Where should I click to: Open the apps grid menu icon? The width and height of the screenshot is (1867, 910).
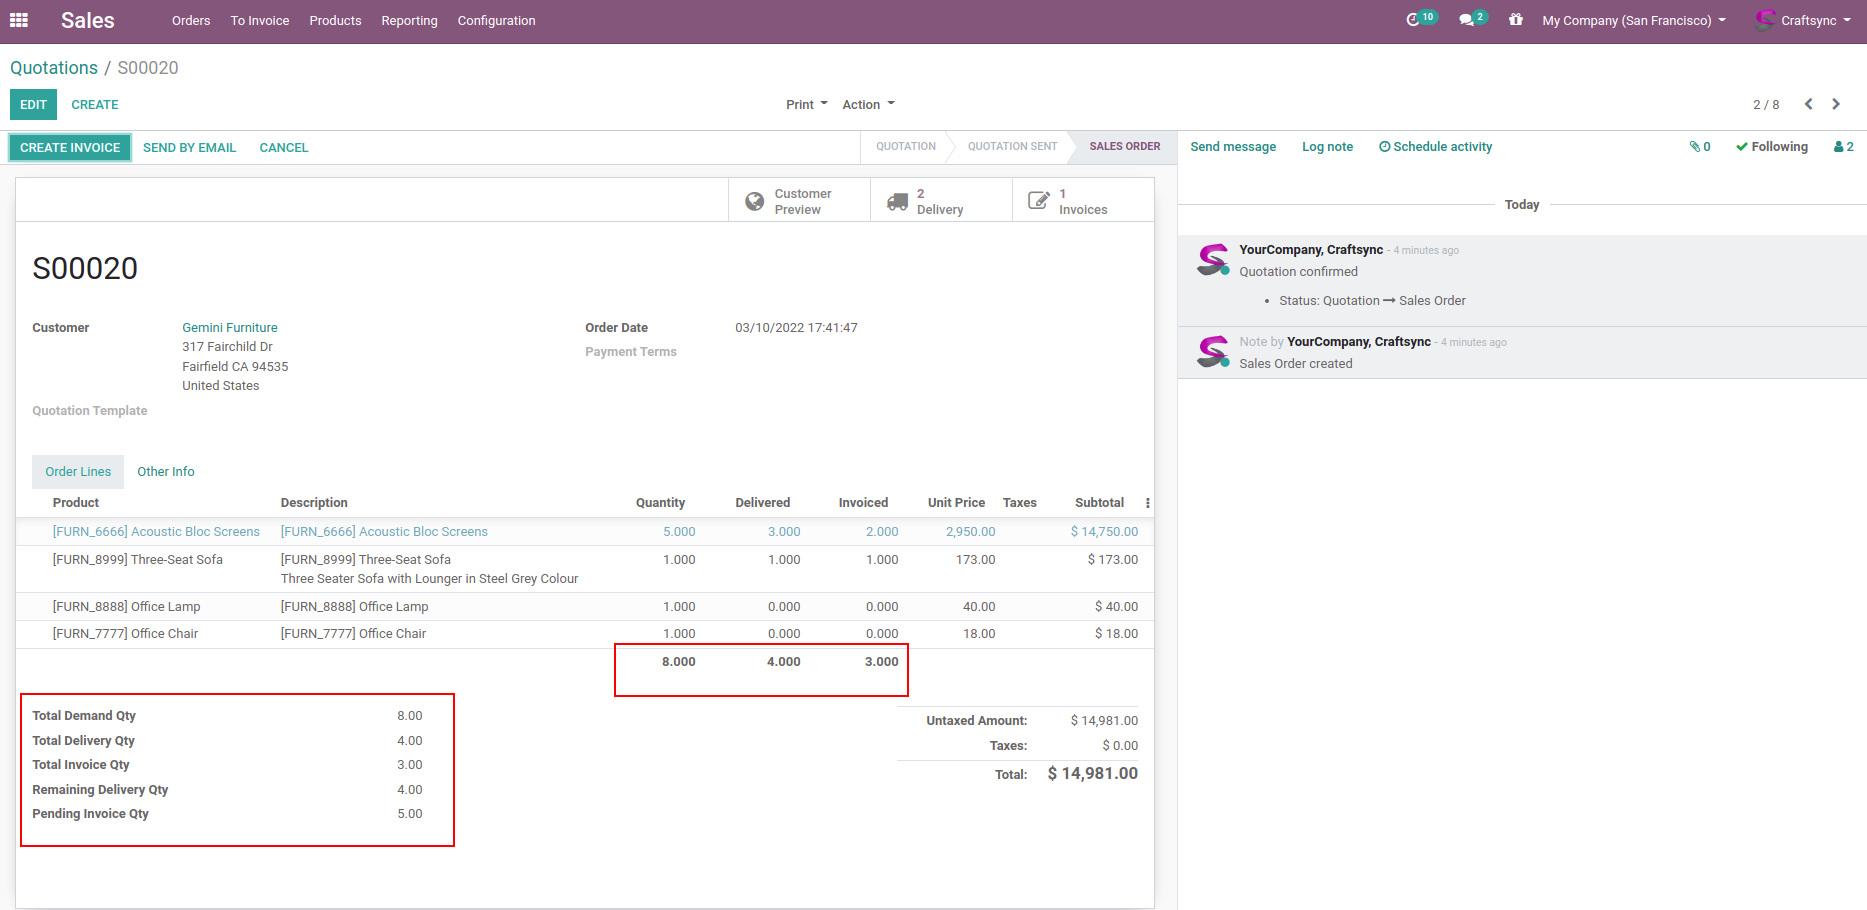pos(19,20)
